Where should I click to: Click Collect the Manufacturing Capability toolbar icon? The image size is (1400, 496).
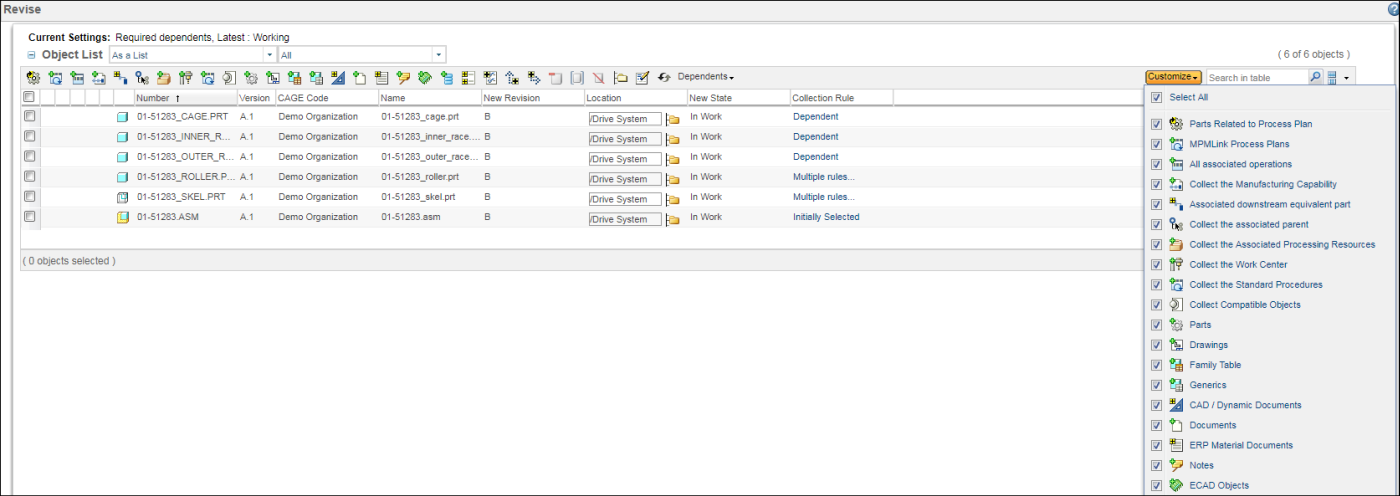tap(98, 77)
